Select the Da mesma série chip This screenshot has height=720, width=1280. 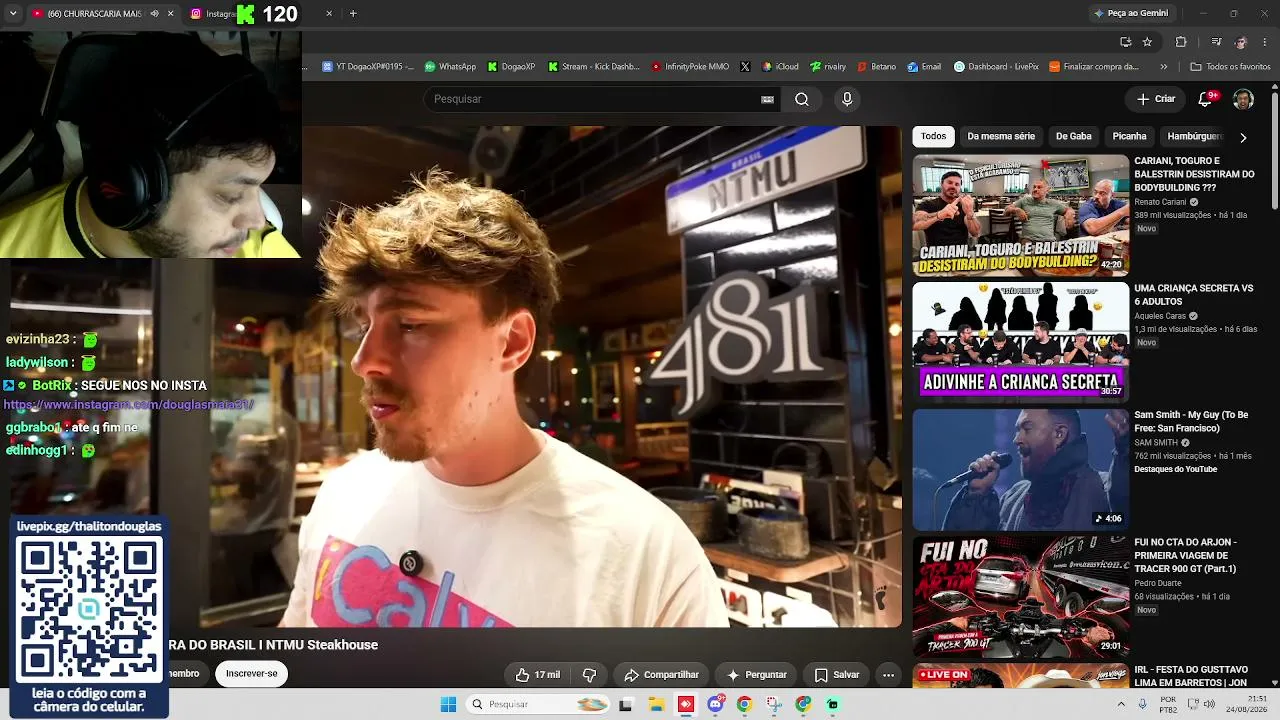1001,136
